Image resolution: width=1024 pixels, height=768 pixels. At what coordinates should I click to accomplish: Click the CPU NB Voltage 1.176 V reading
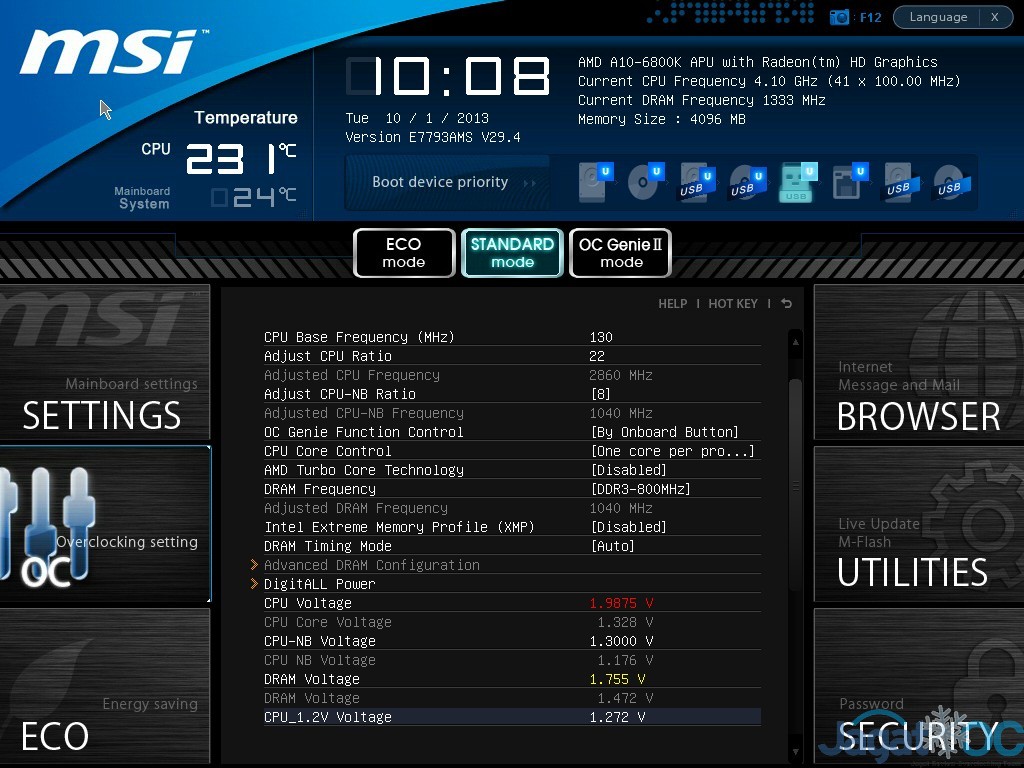pos(625,660)
